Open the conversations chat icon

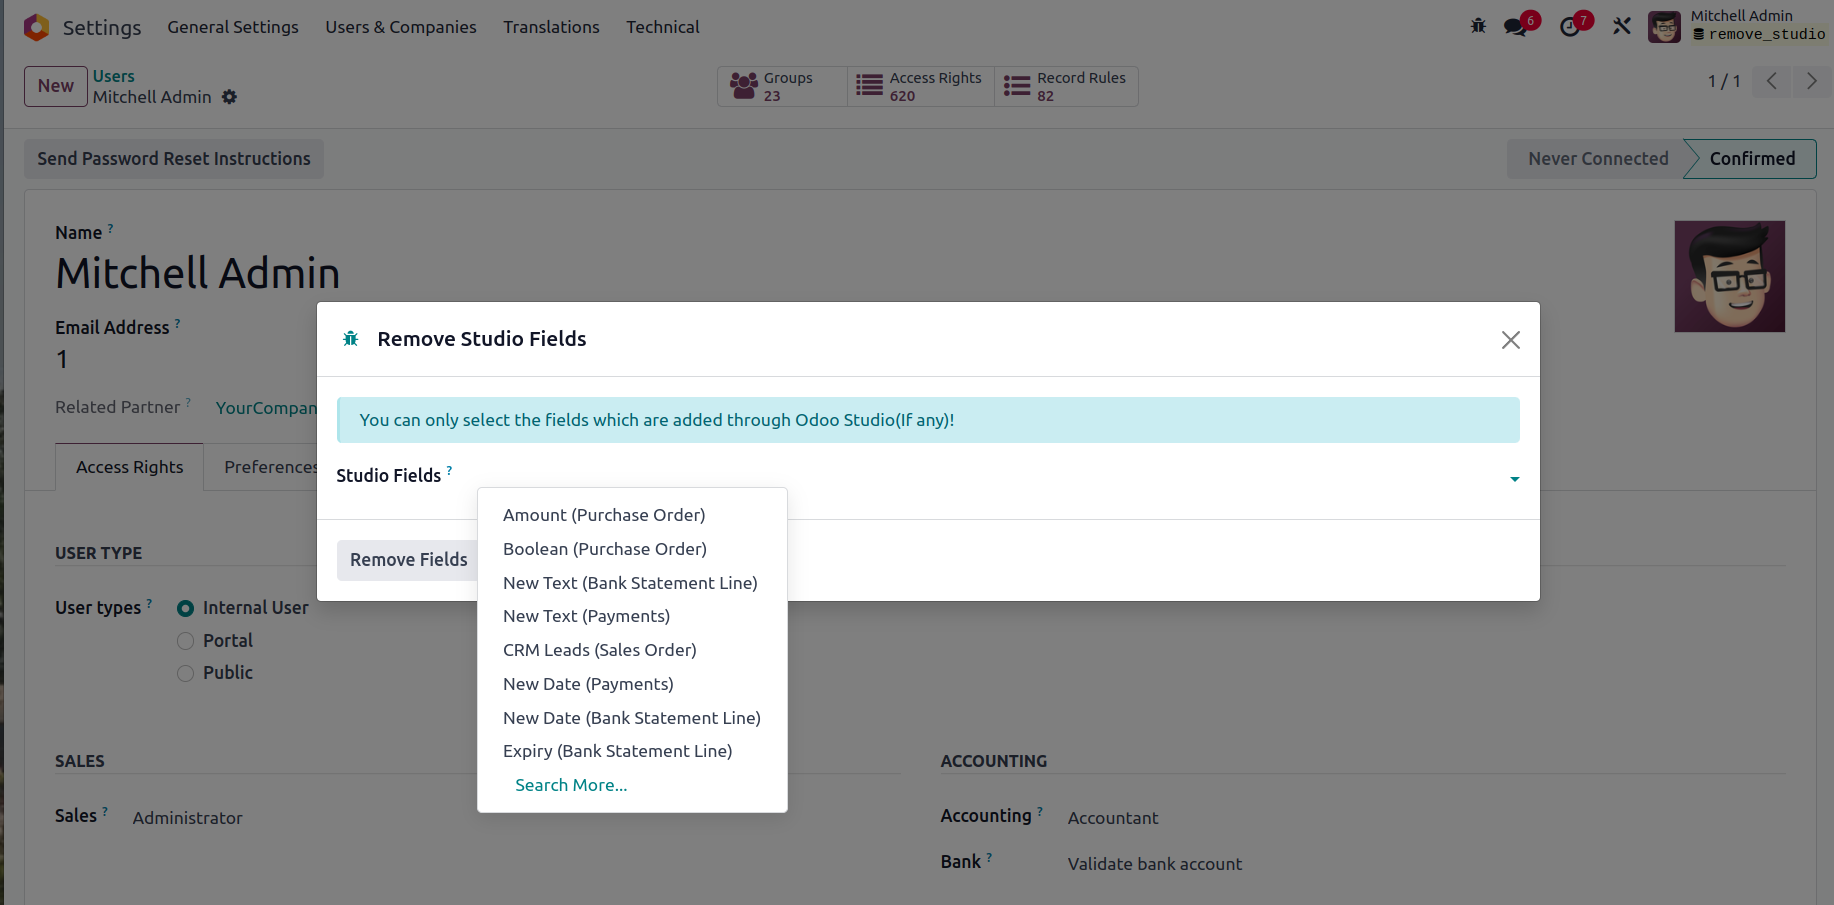(x=1516, y=27)
